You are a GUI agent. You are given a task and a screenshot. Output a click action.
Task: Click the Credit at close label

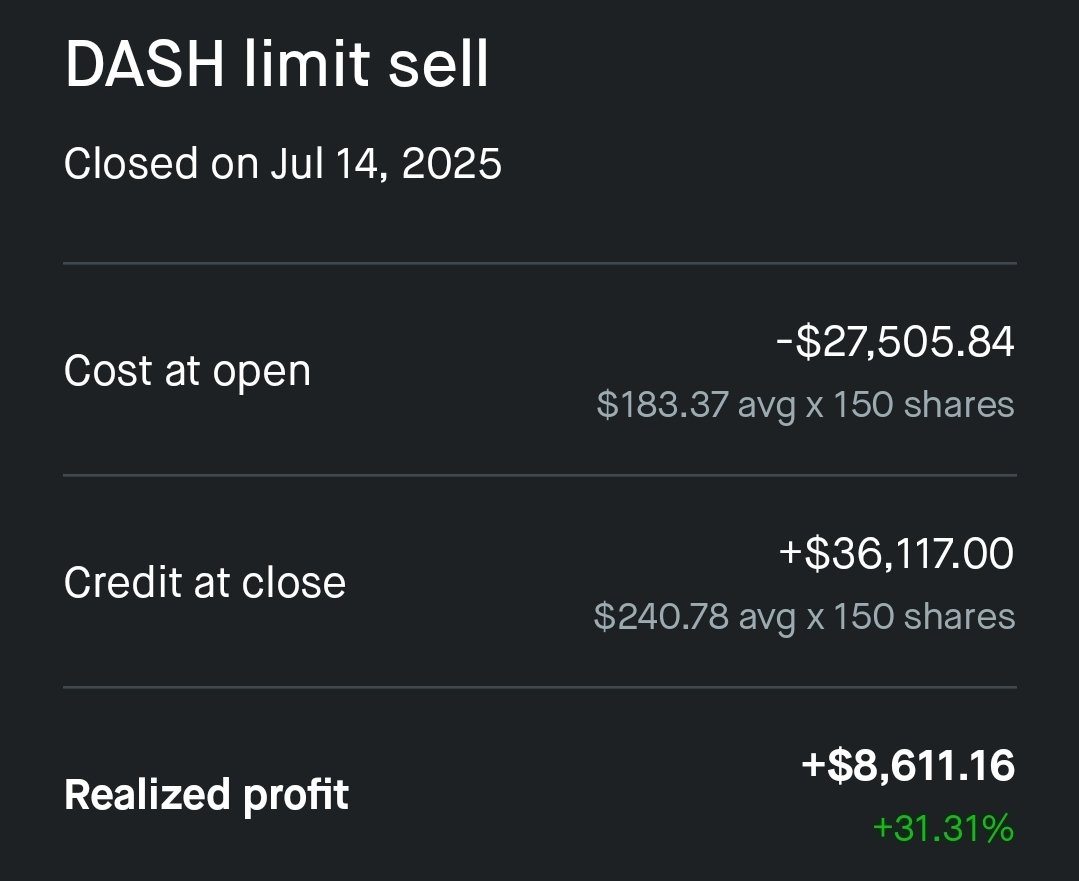204,582
